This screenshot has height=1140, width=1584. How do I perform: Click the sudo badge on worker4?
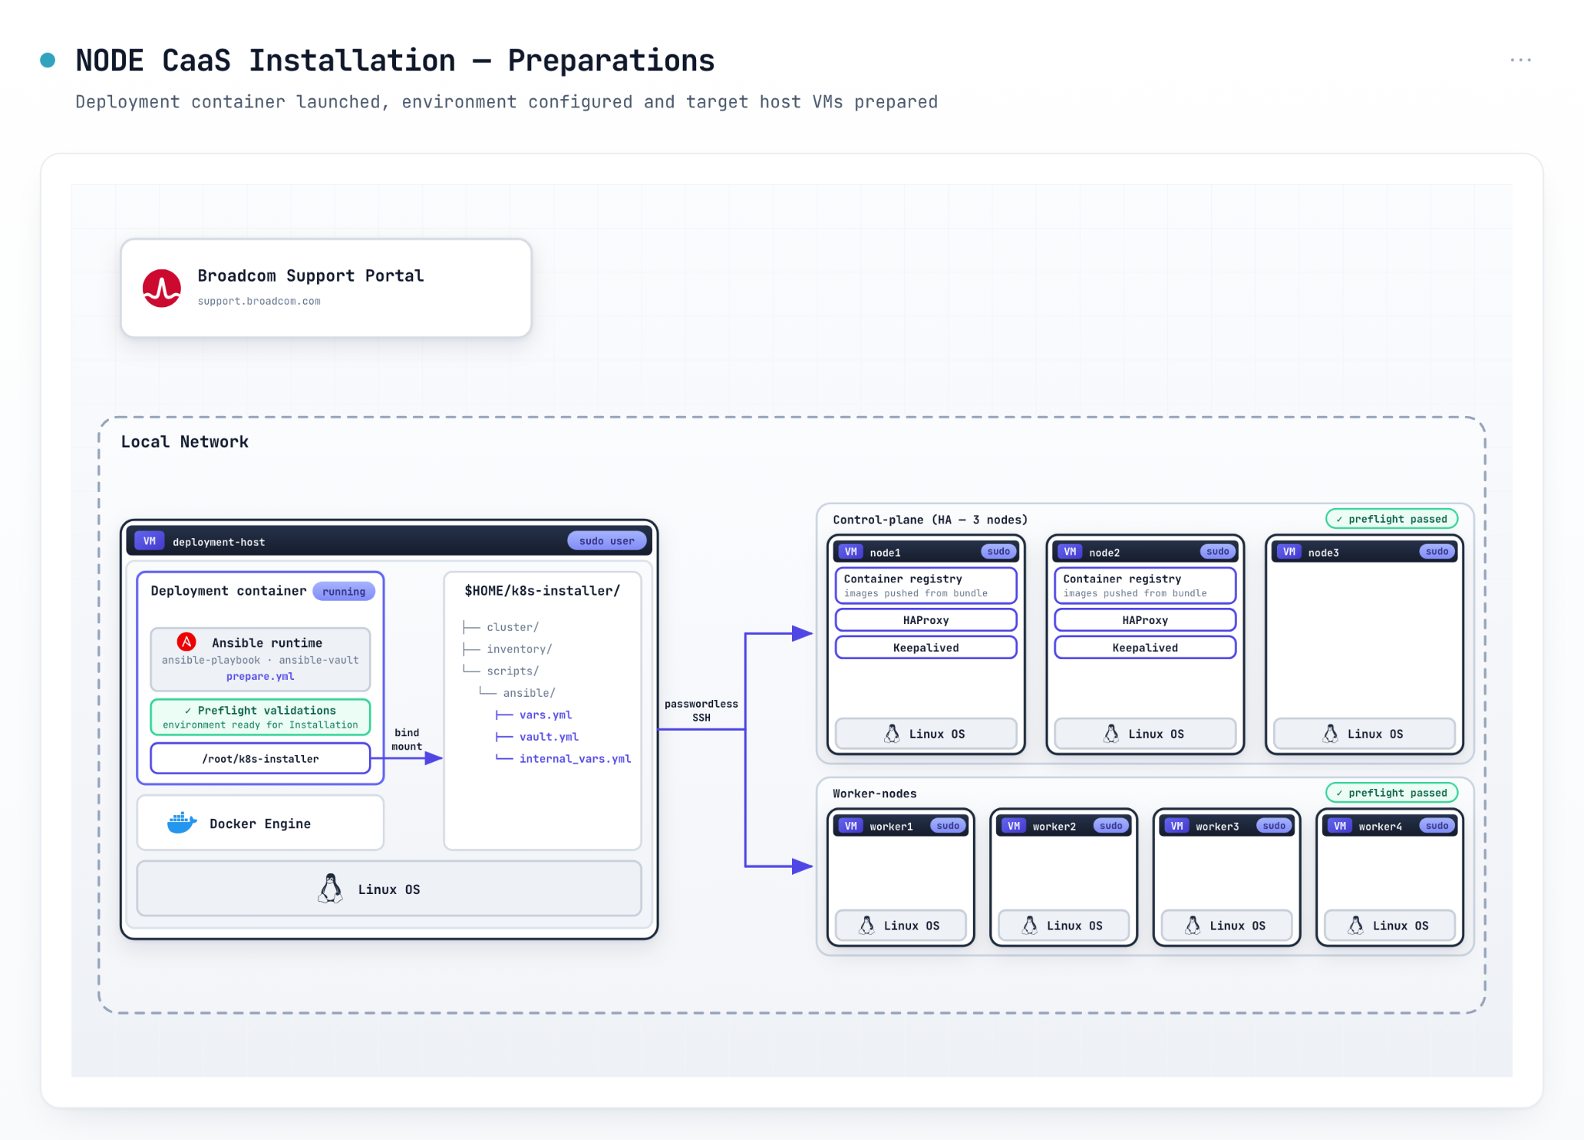(x=1437, y=826)
